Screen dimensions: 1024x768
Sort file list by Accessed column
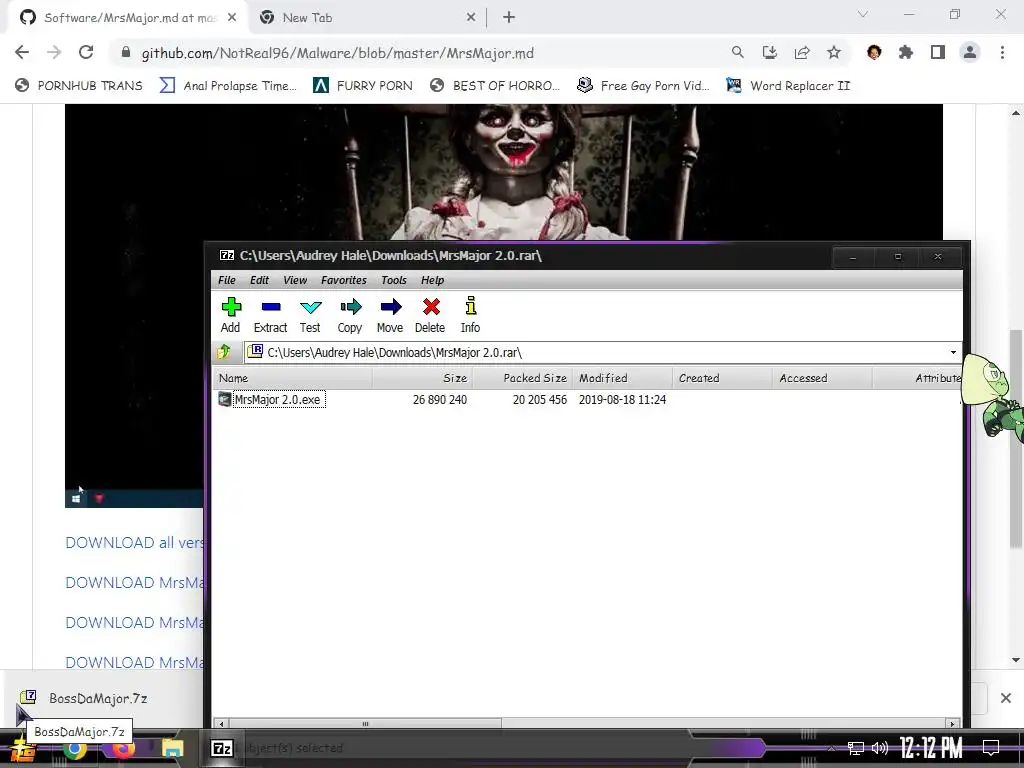822,378
